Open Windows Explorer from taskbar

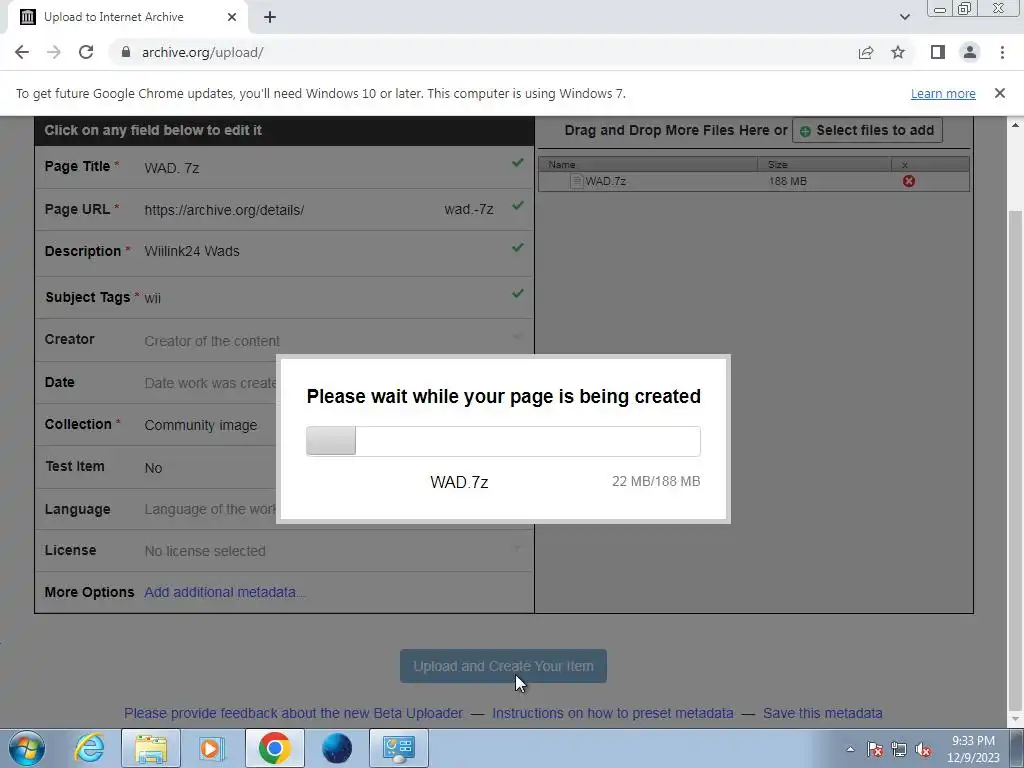coord(151,748)
